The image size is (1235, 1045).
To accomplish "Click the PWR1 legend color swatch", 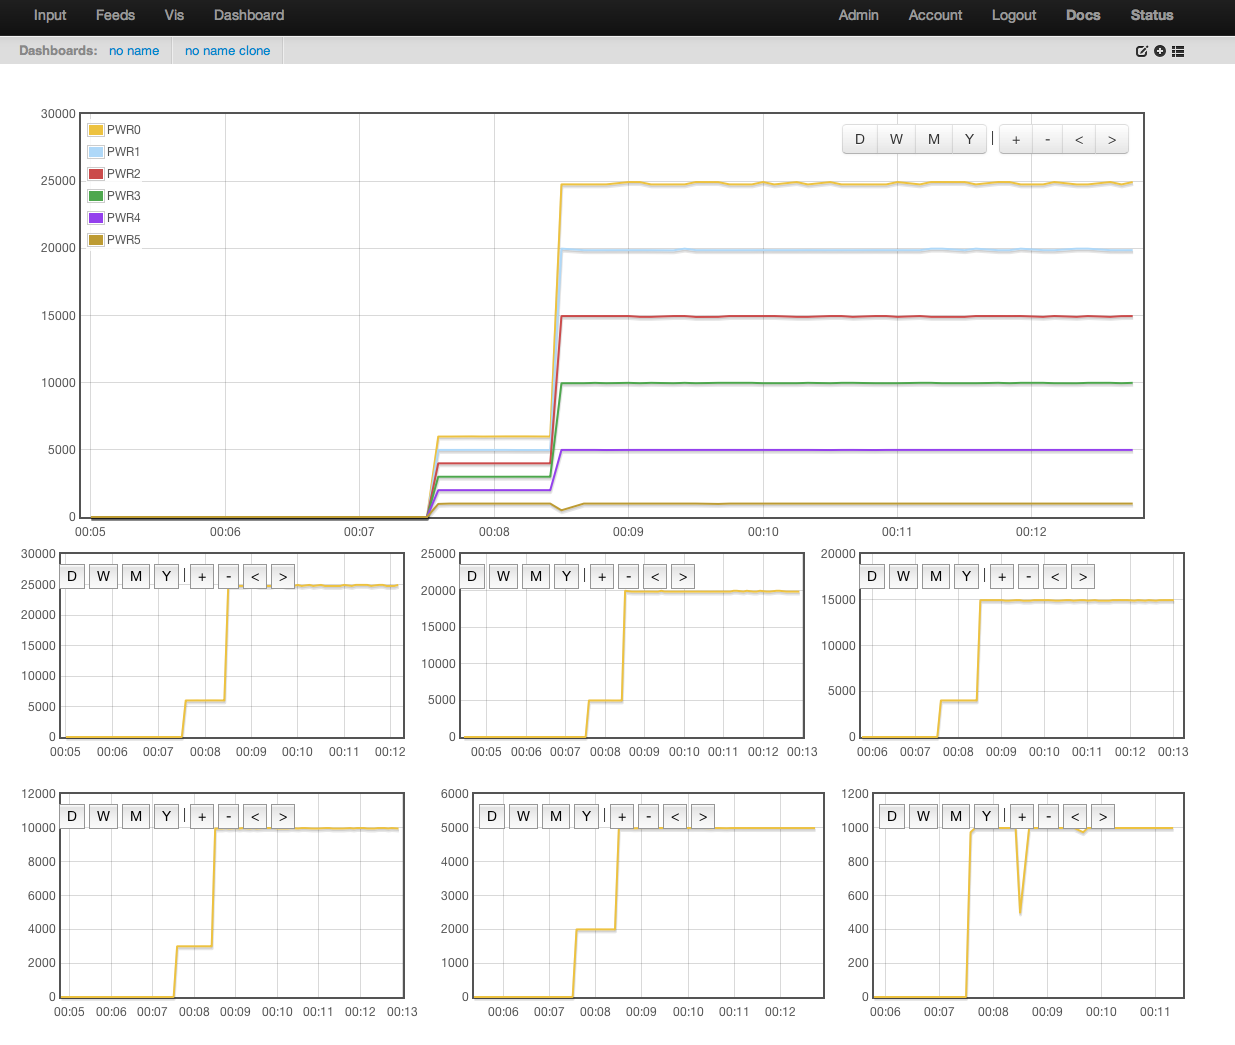I will (x=96, y=151).
